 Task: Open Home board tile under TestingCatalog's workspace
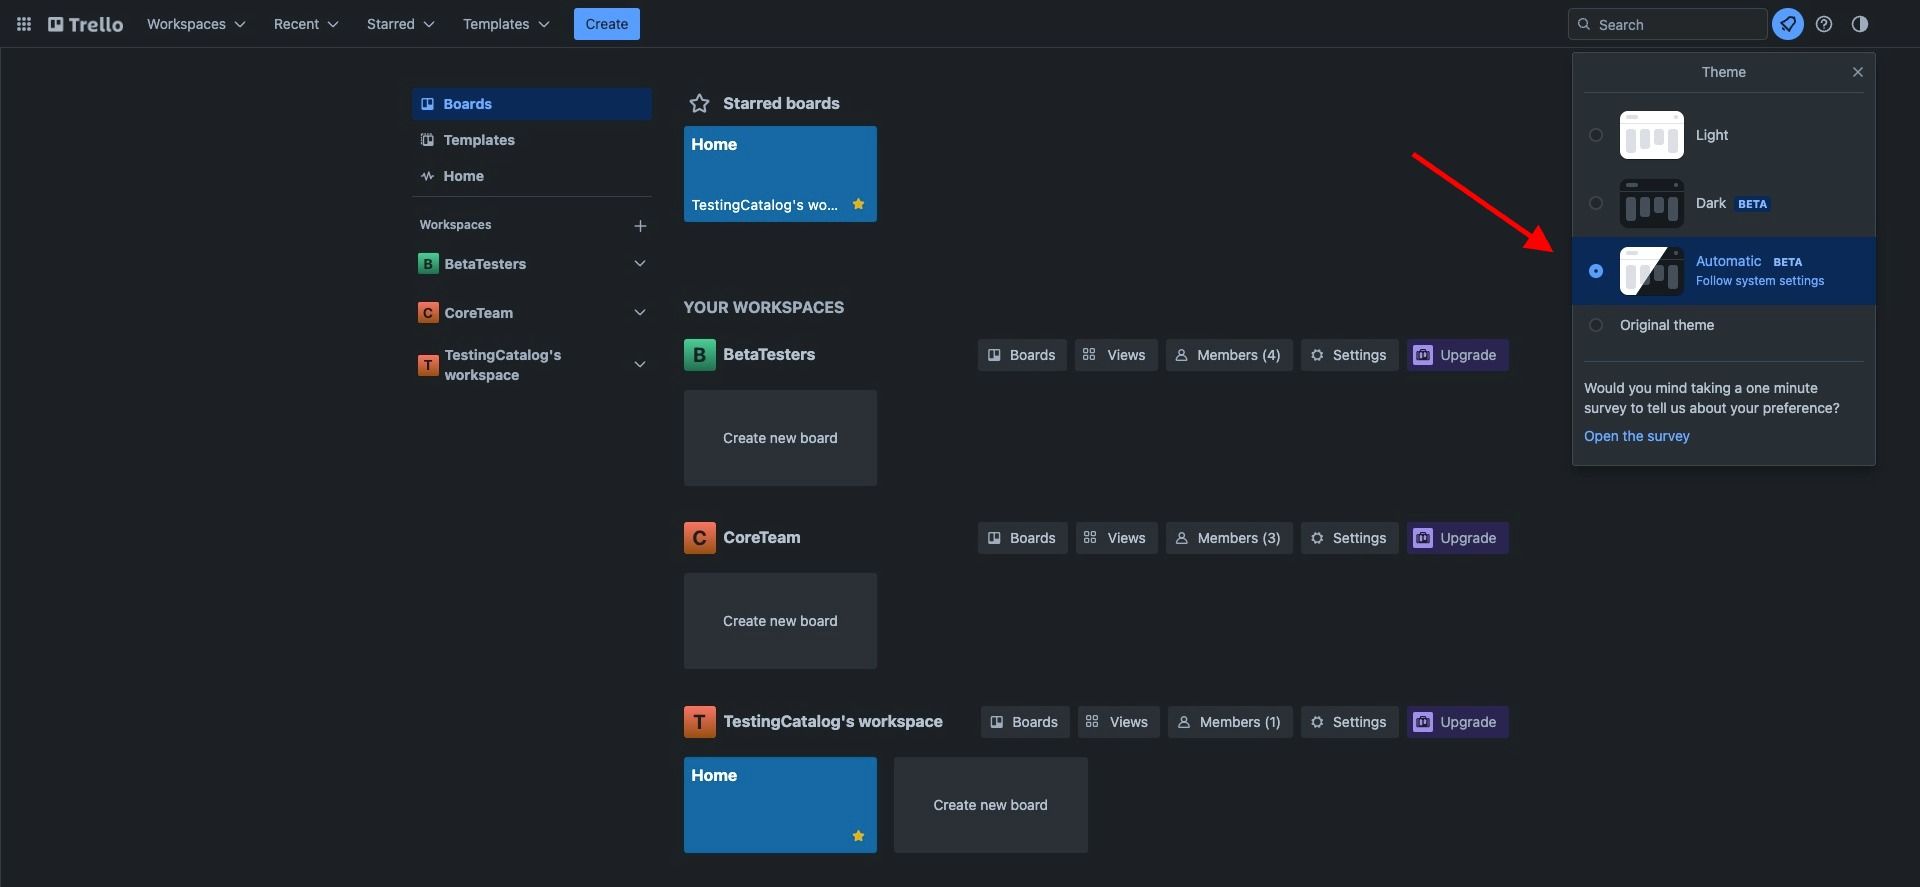(x=780, y=805)
